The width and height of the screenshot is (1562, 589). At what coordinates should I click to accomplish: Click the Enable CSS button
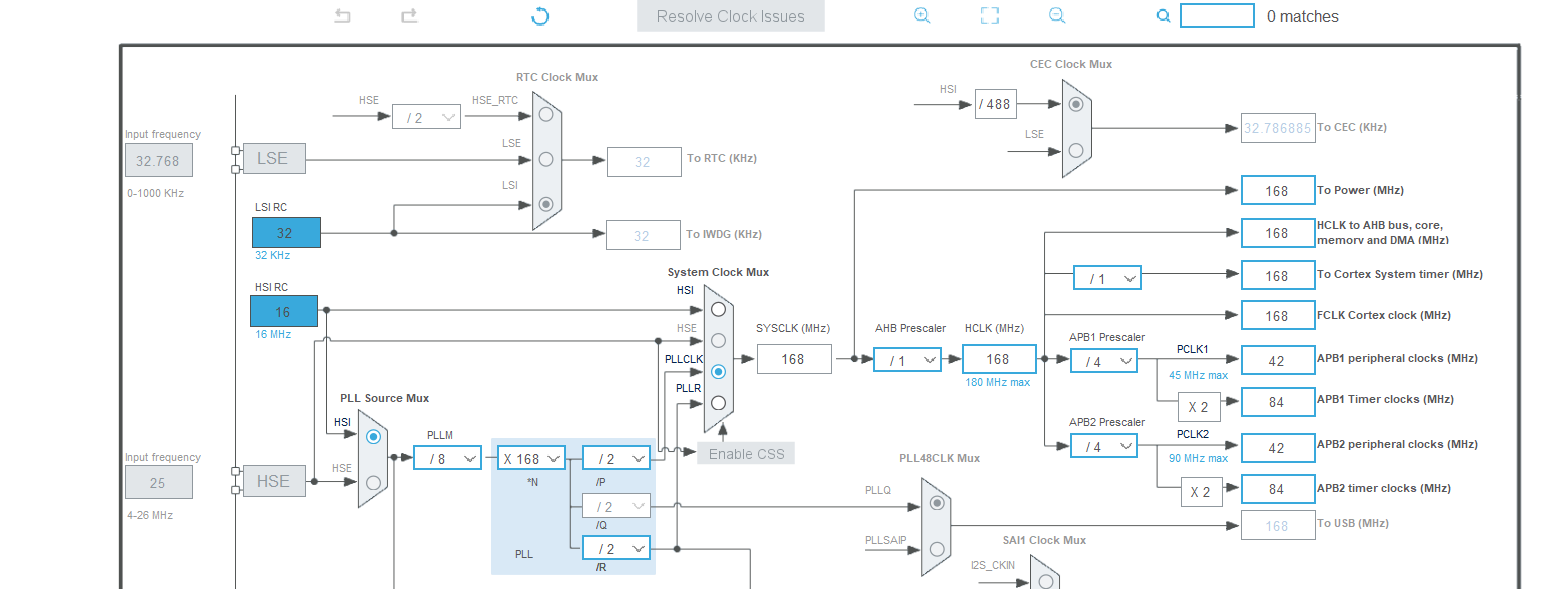click(746, 453)
